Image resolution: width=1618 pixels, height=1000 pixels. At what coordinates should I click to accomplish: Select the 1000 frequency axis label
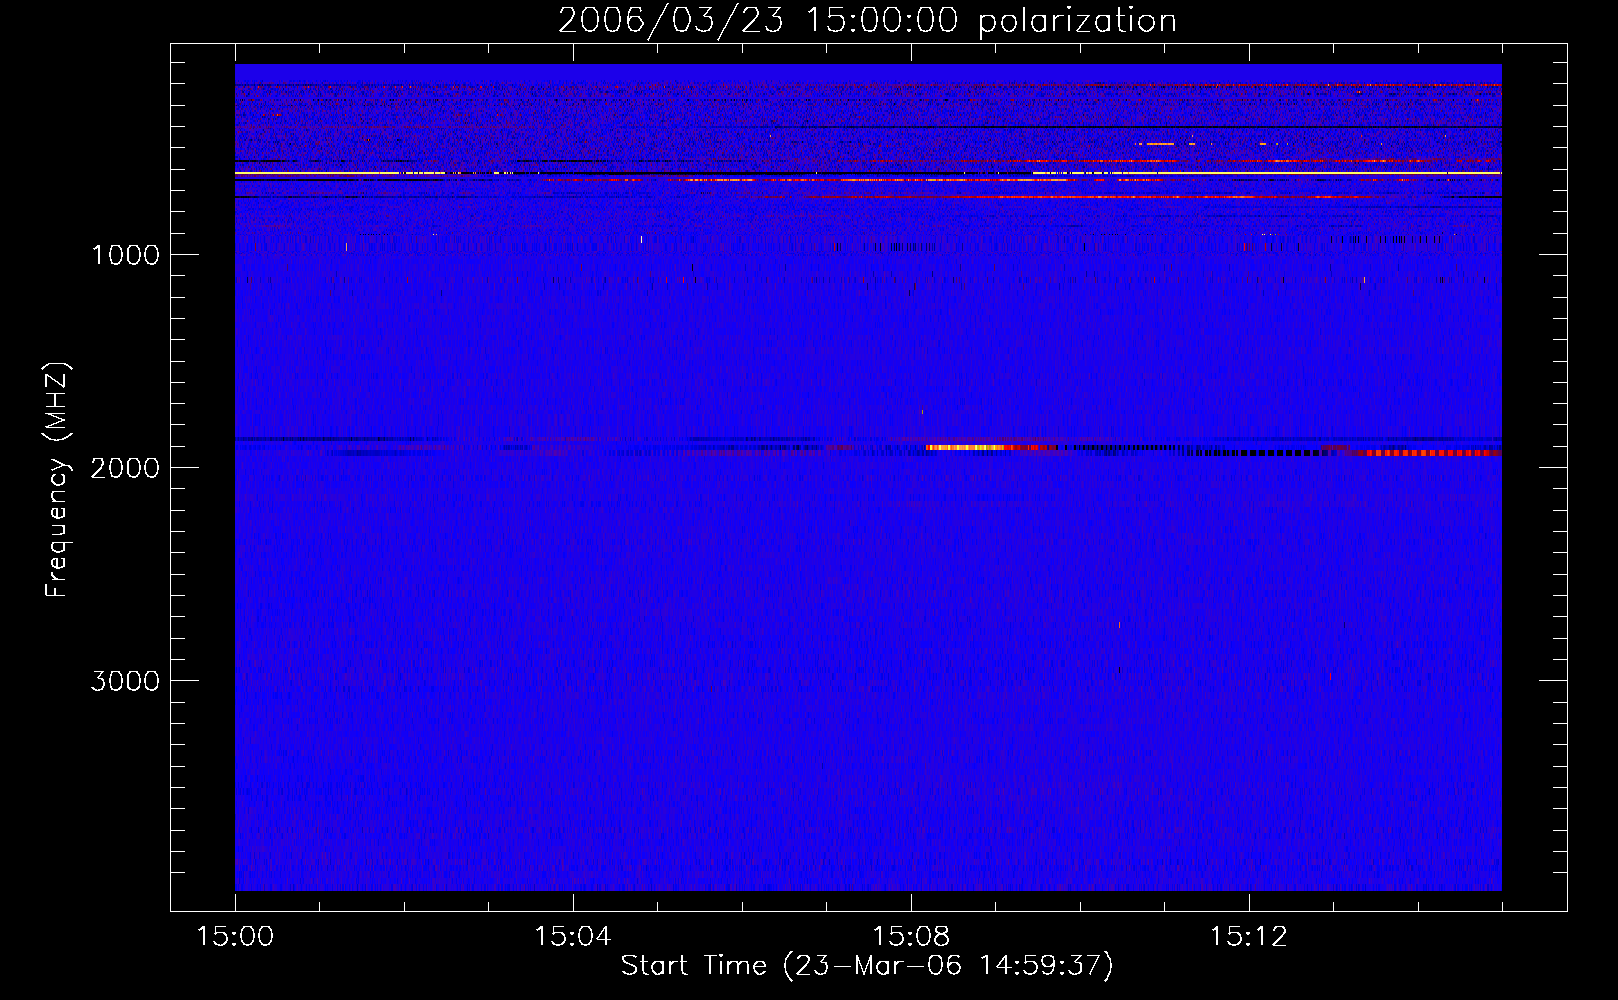pos(125,255)
